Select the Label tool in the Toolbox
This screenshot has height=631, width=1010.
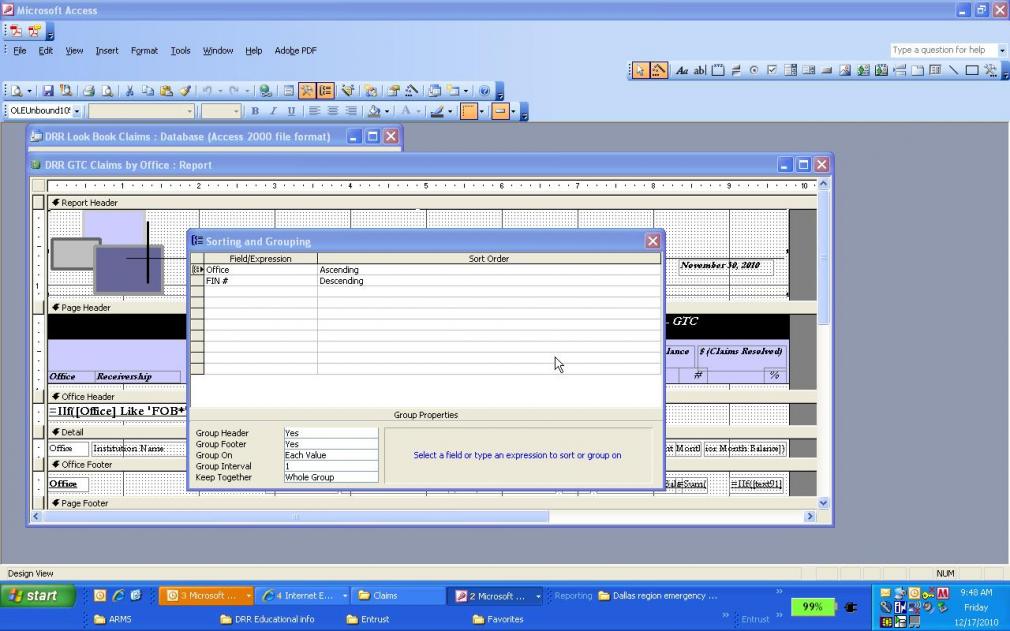pos(683,71)
